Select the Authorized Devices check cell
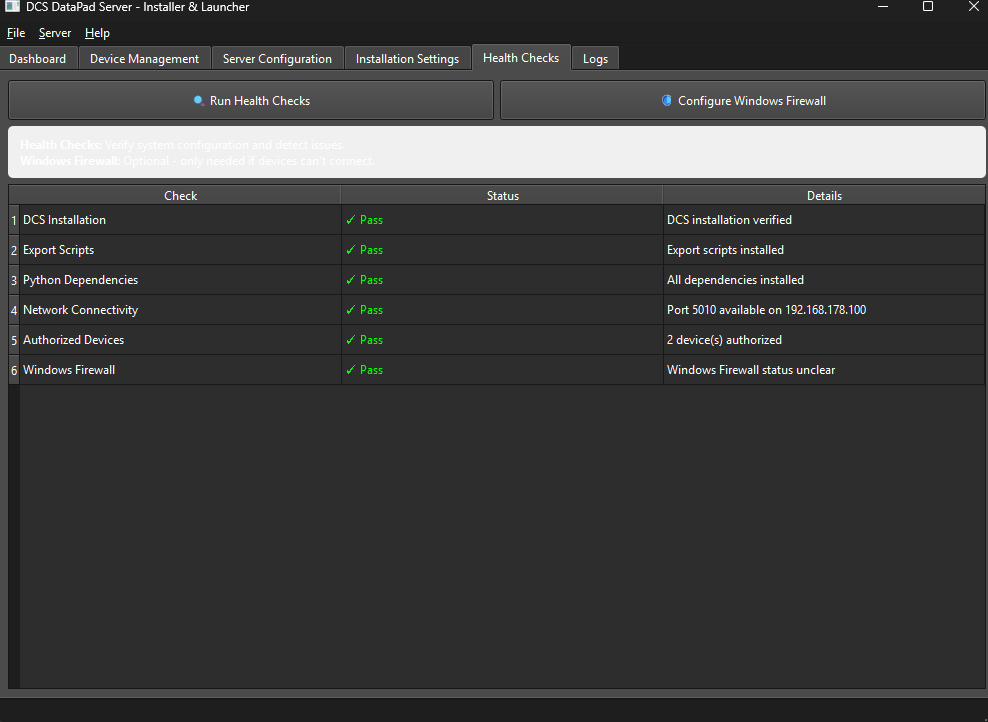988x722 pixels. 181,340
